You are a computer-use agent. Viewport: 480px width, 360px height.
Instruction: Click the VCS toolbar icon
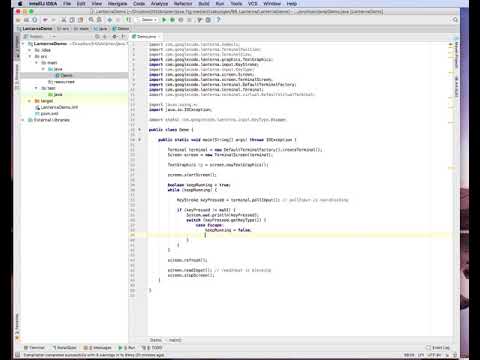coord(200,20)
